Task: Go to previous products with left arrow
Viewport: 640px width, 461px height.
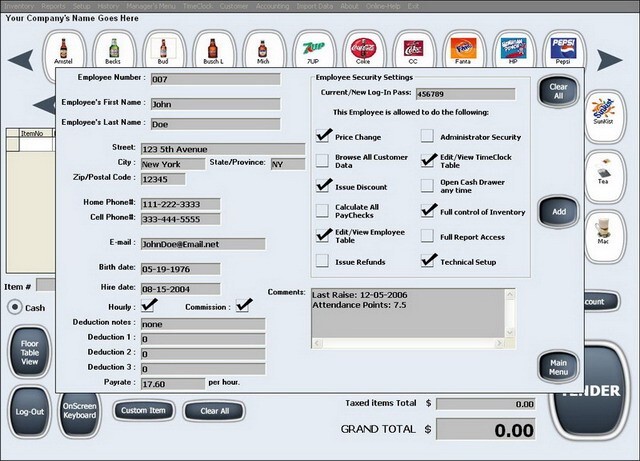Action: [x=20, y=60]
